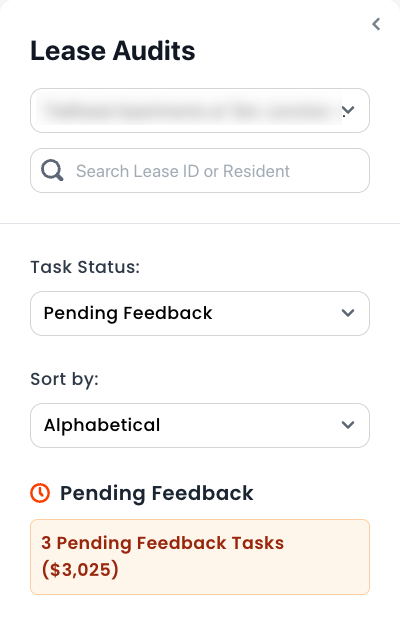Viewport: 400px width, 622px height.
Task: Select the 3 Pending Feedback Tasks banner
Action: point(200,557)
